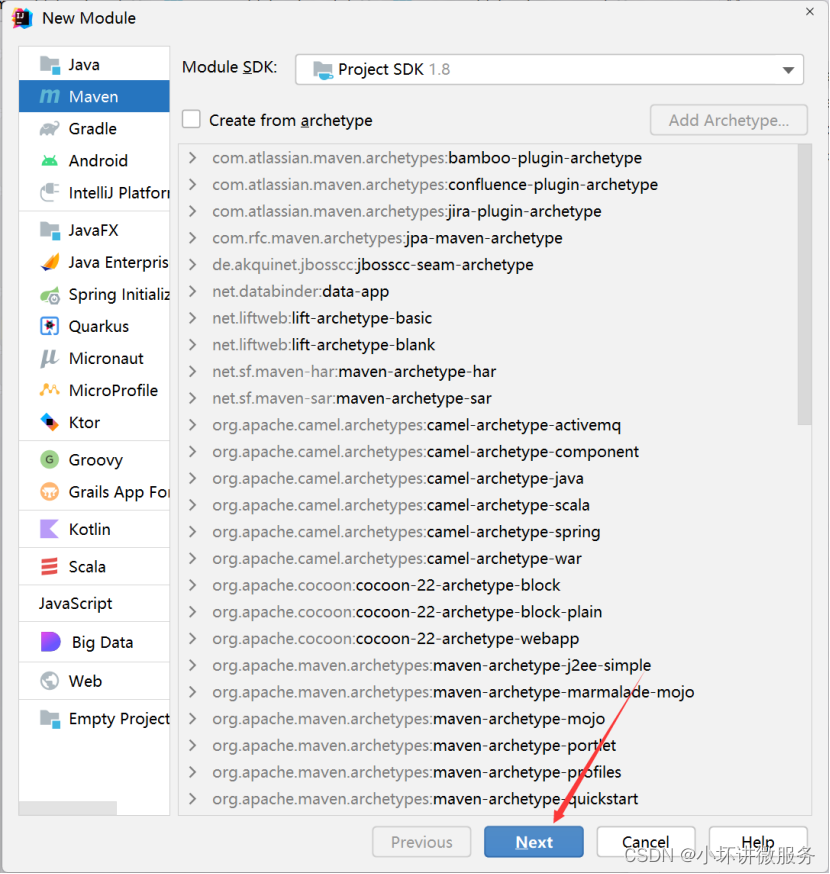830x874 pixels.
Task: Select maven-archetype-mojo row
Action: coord(488,719)
